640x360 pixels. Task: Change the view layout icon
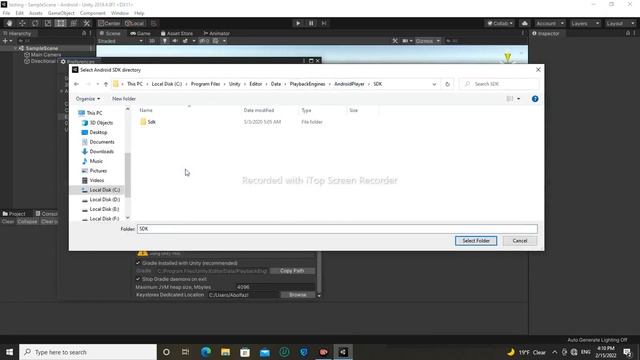pos(510,99)
